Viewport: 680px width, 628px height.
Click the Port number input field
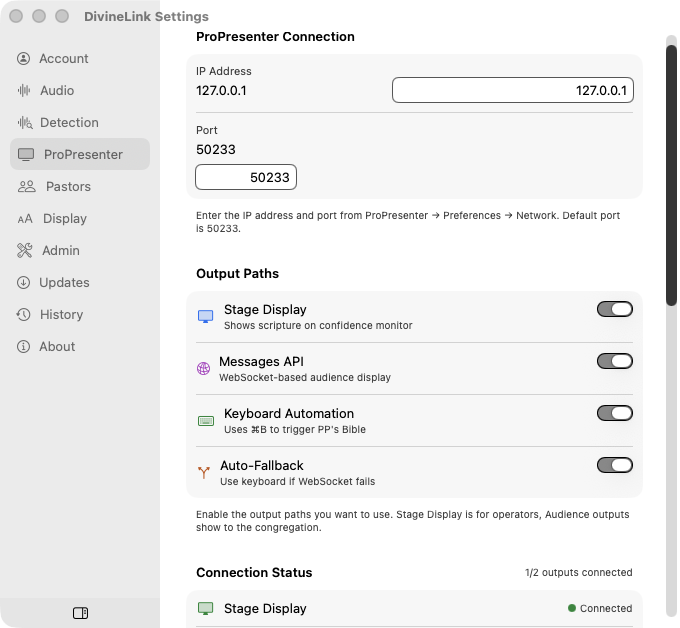pyautogui.click(x=246, y=177)
